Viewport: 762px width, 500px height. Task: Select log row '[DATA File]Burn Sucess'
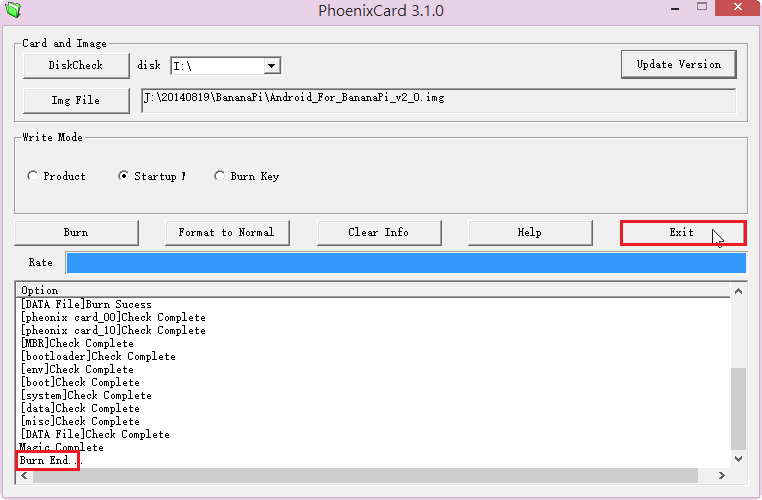(x=87, y=305)
